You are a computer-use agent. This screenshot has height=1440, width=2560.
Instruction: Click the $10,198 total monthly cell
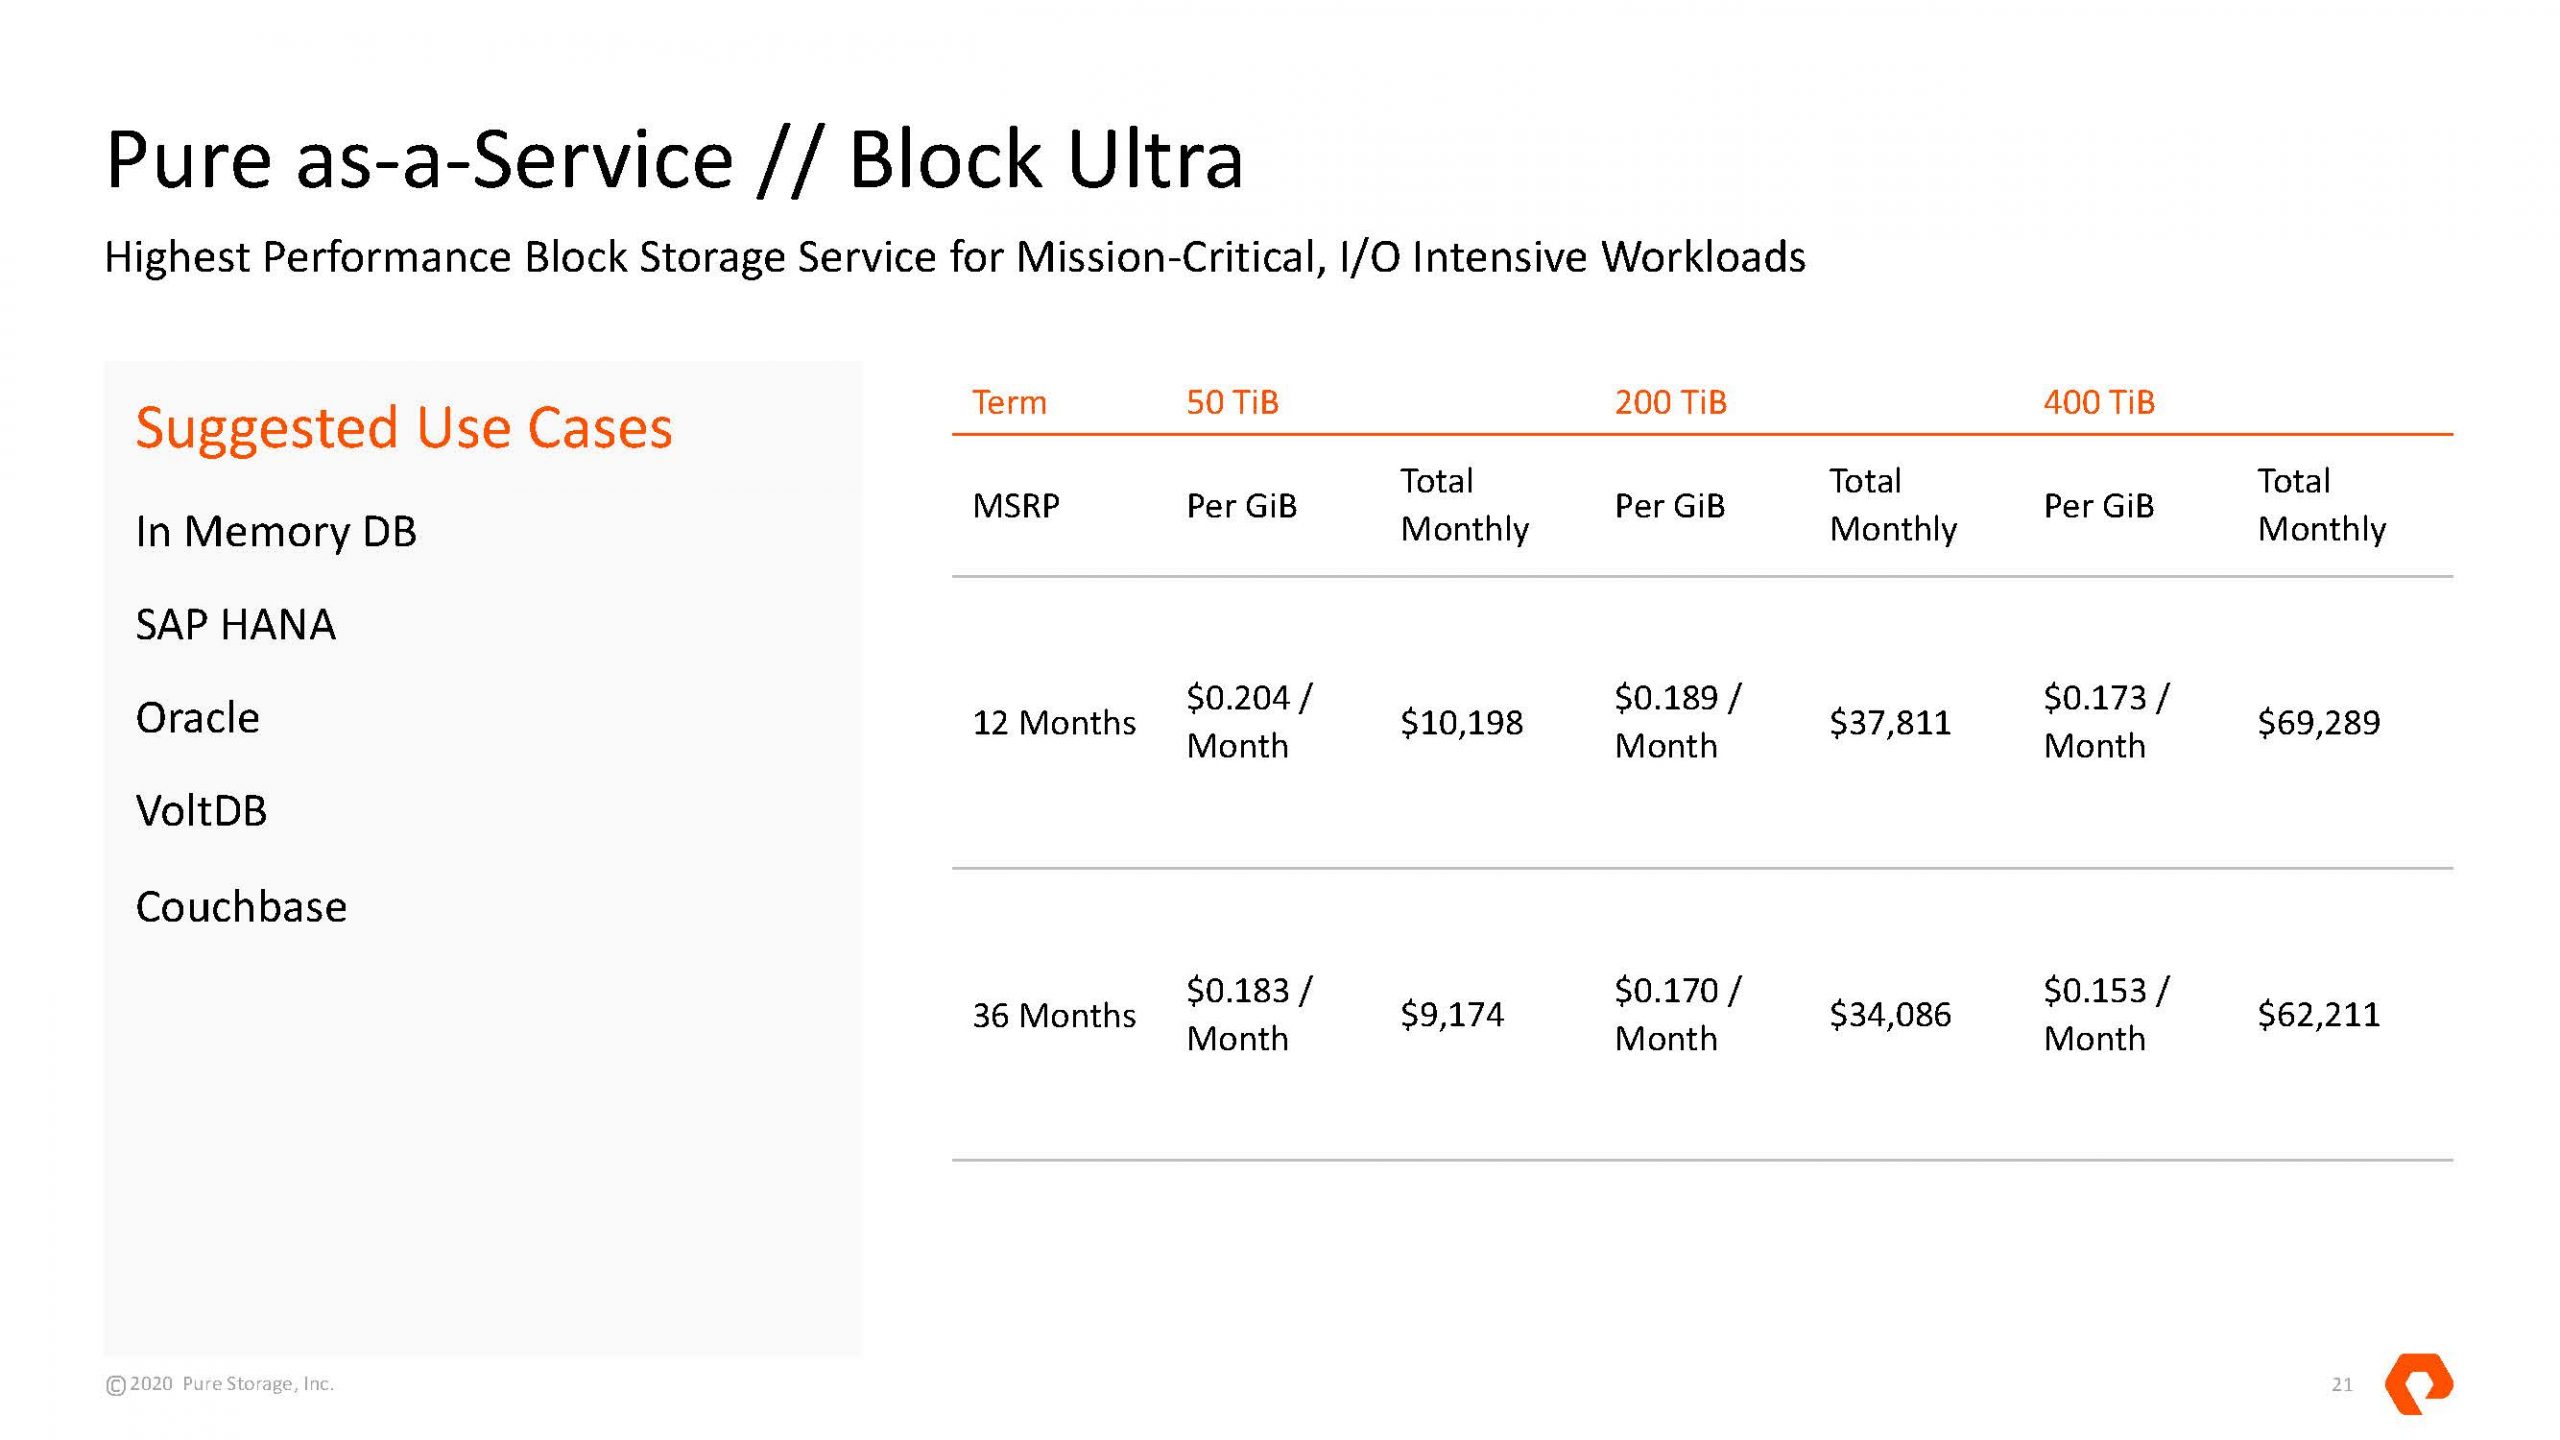point(1461,722)
